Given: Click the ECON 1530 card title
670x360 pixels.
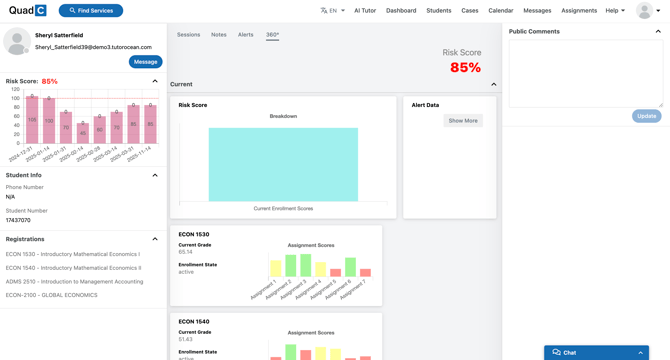Looking at the screenshot, I should pos(194,234).
